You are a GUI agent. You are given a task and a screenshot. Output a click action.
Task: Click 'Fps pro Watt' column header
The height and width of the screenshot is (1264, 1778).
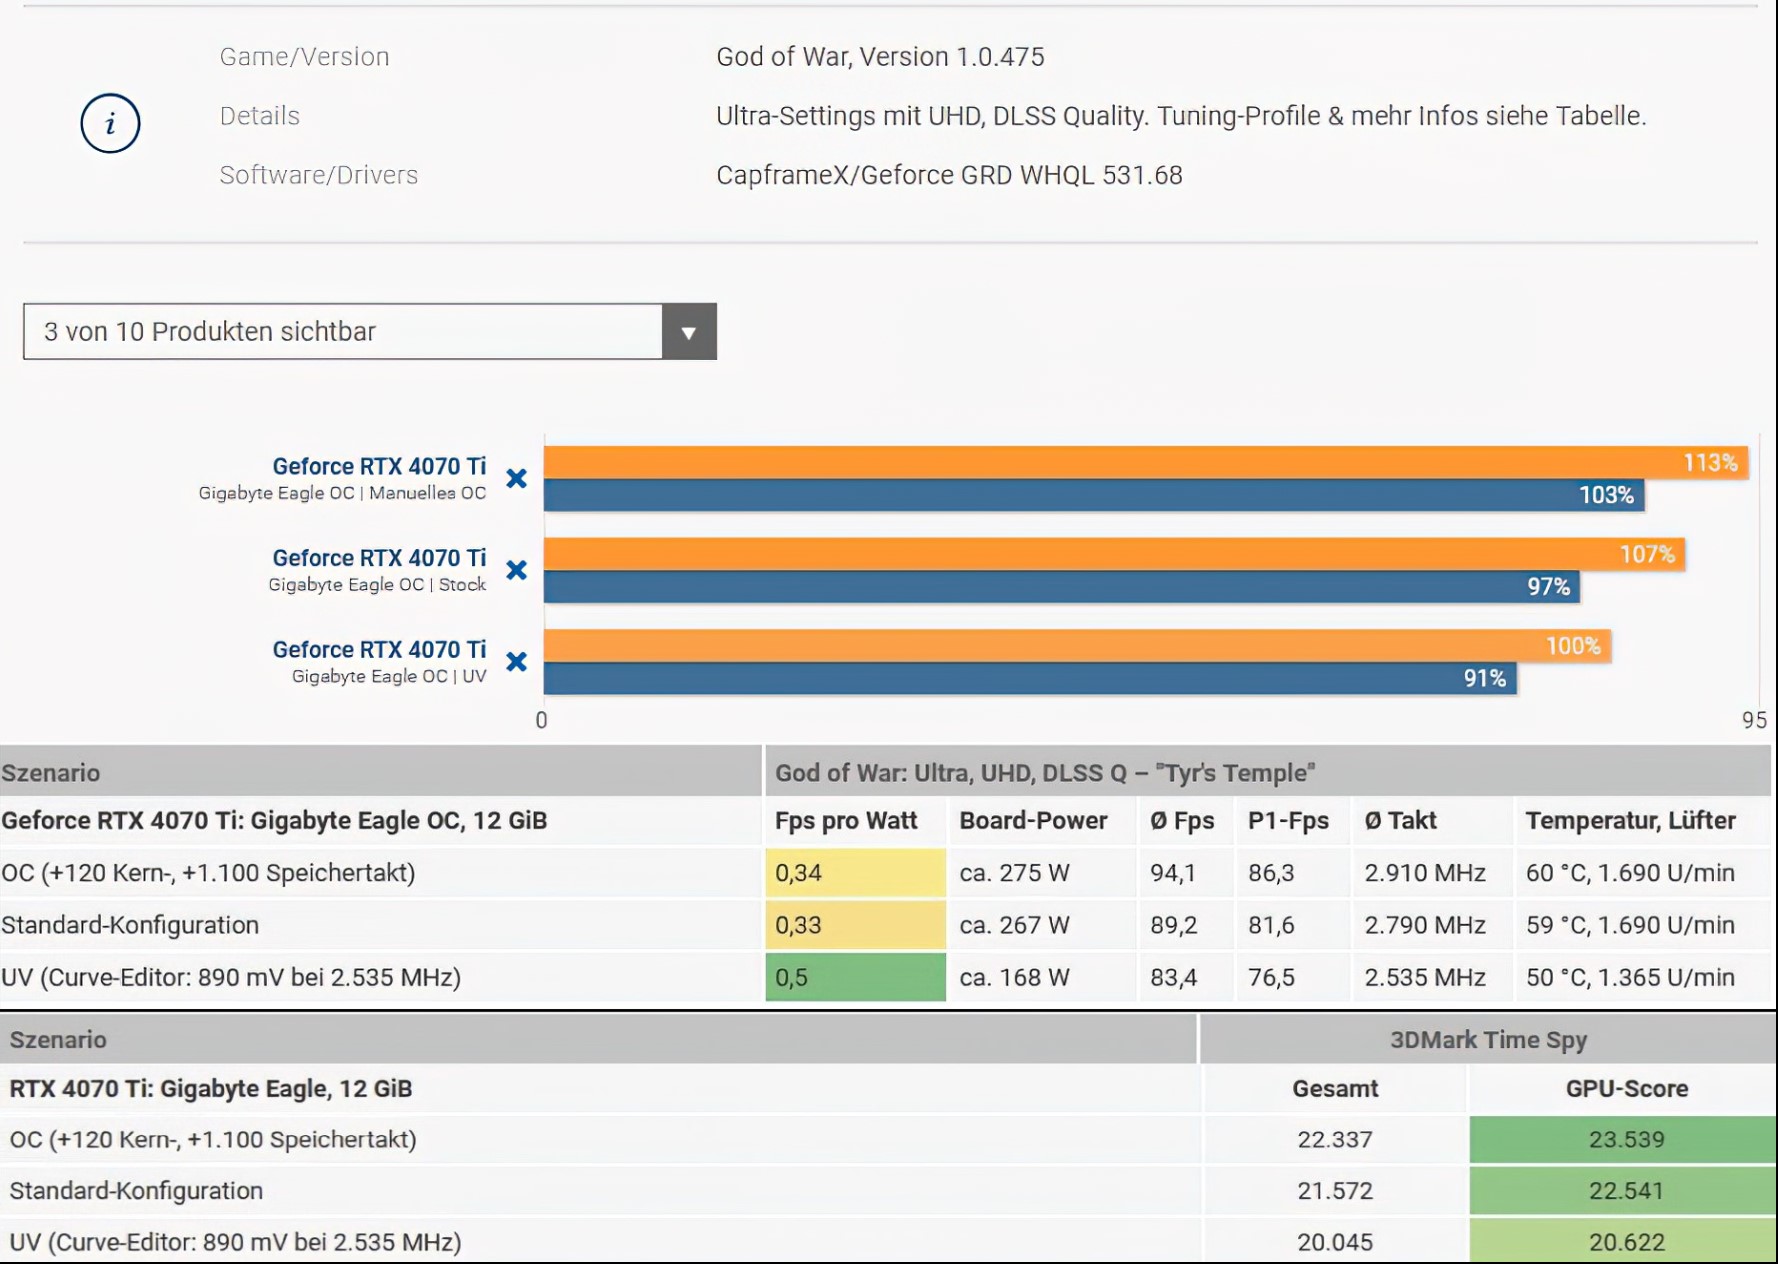pos(846,821)
